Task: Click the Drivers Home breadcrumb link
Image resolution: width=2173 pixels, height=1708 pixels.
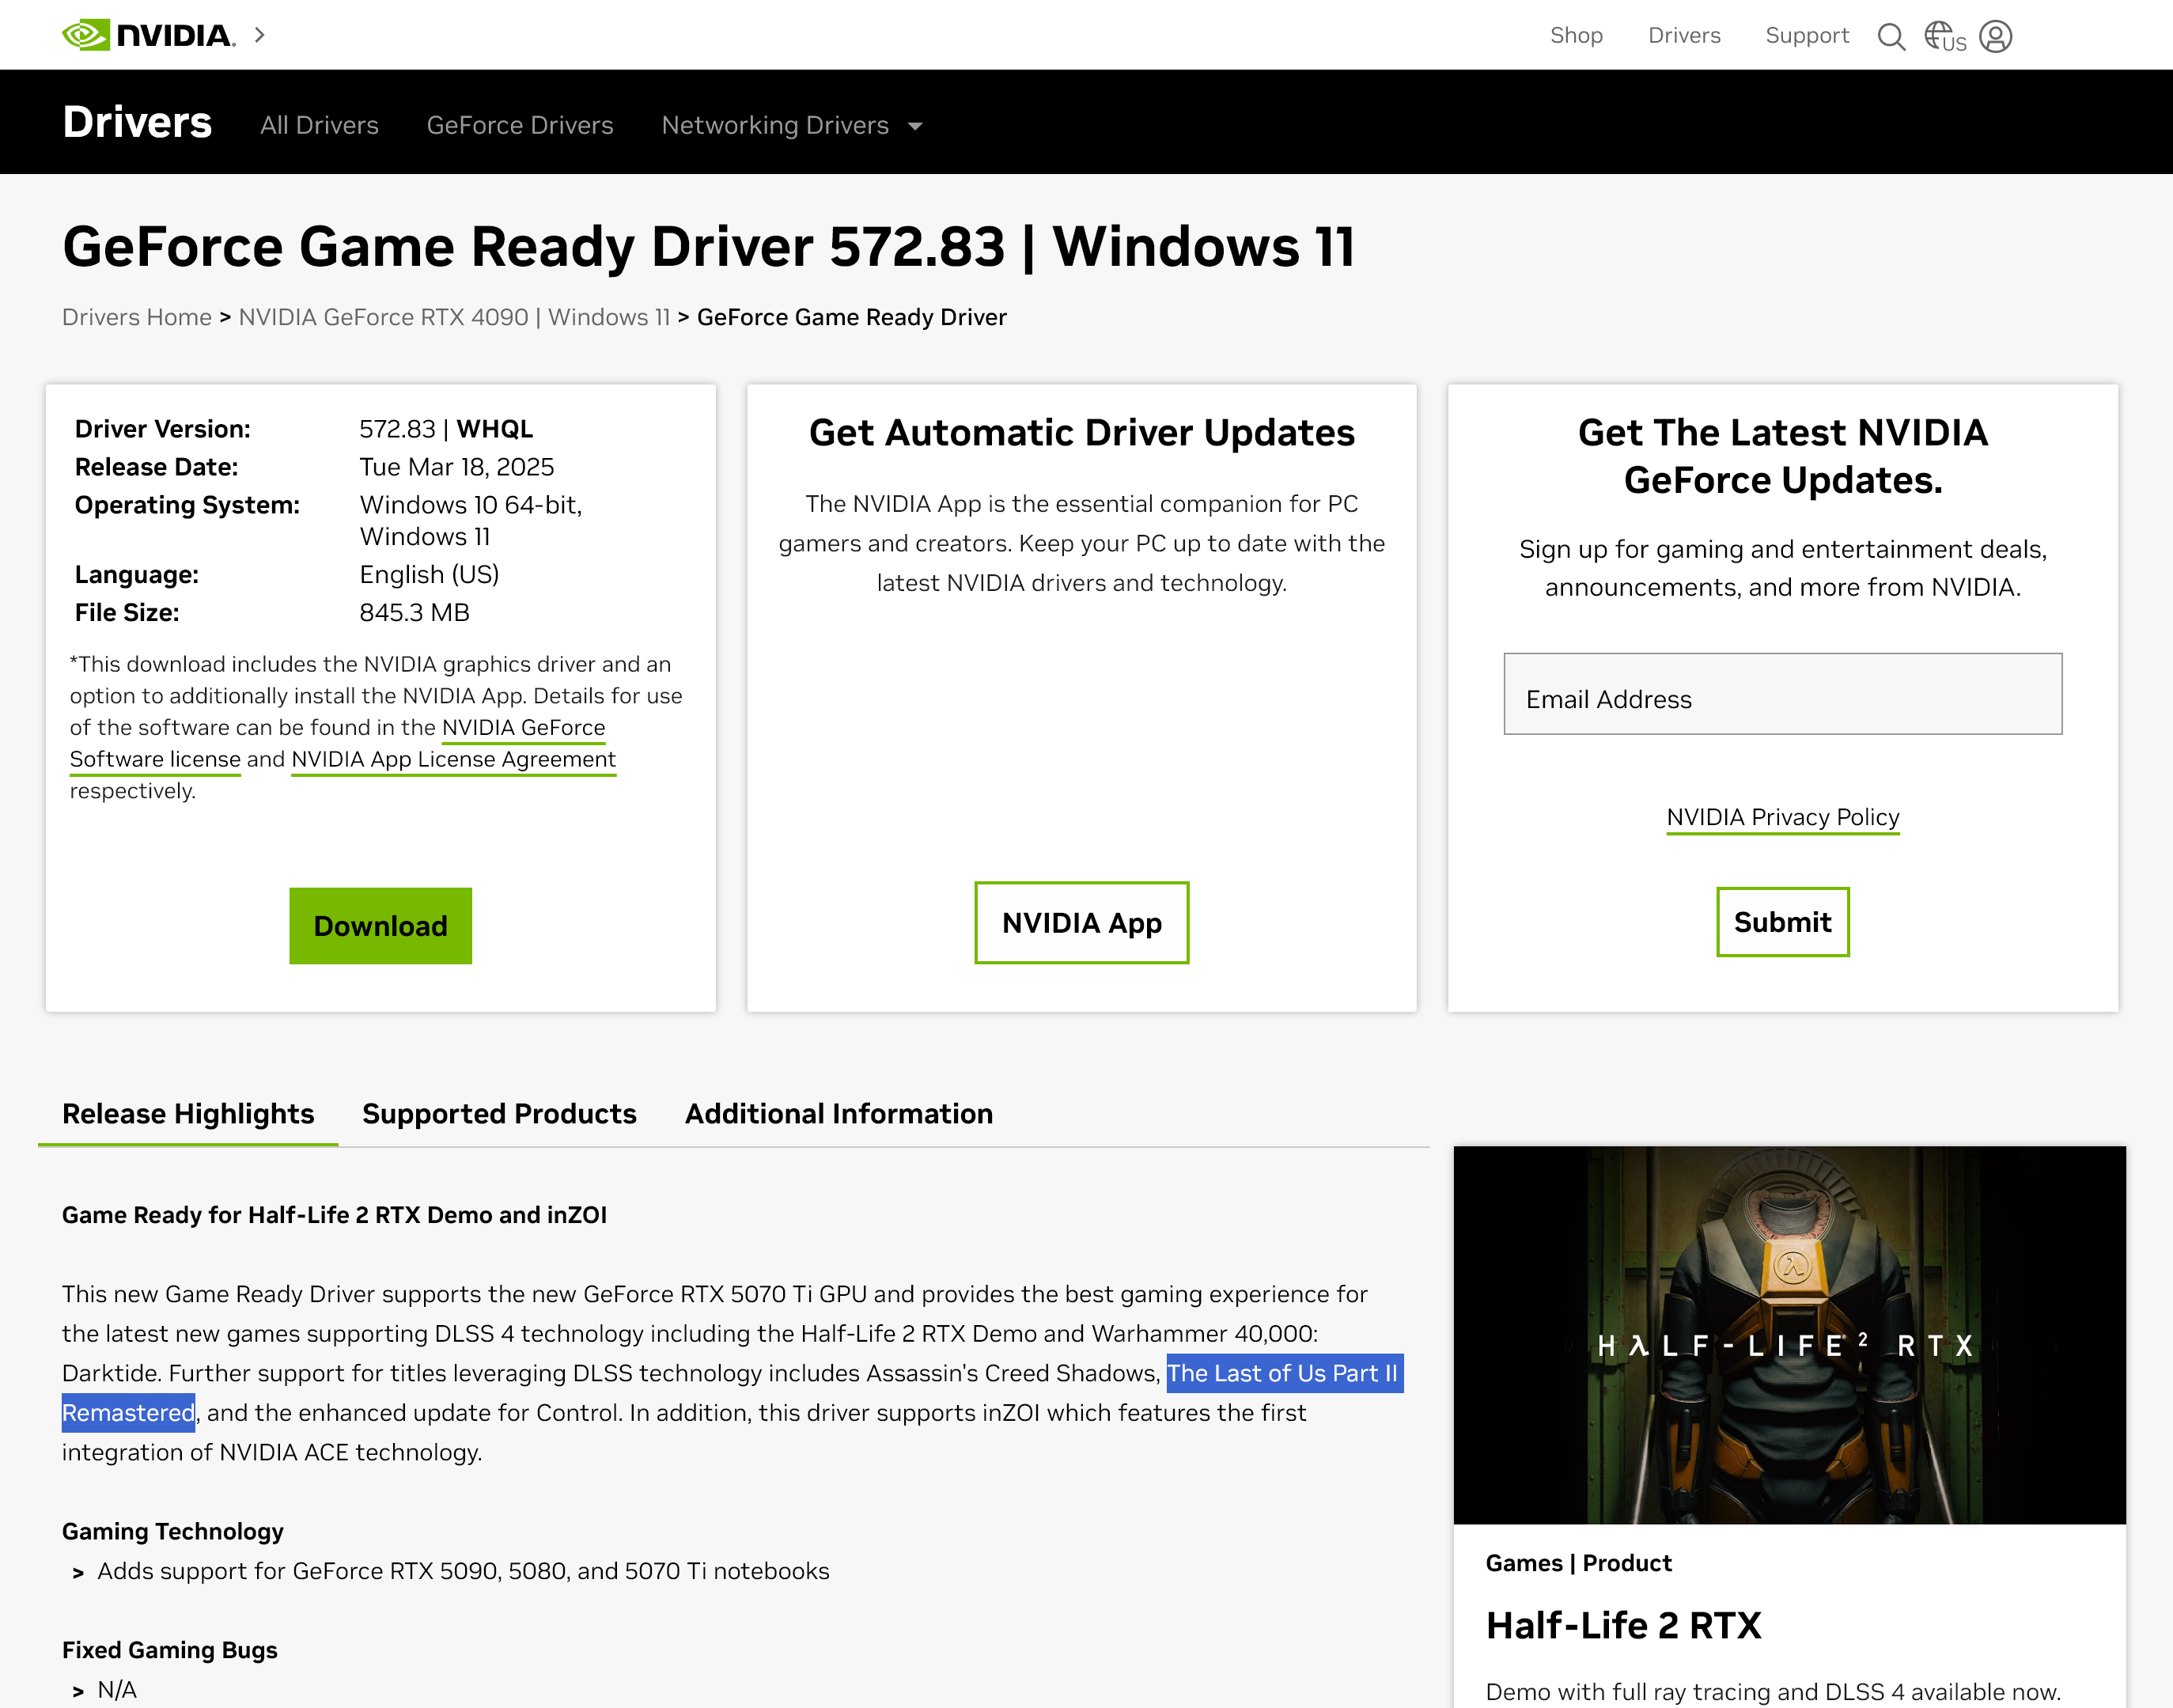Action: pos(137,317)
